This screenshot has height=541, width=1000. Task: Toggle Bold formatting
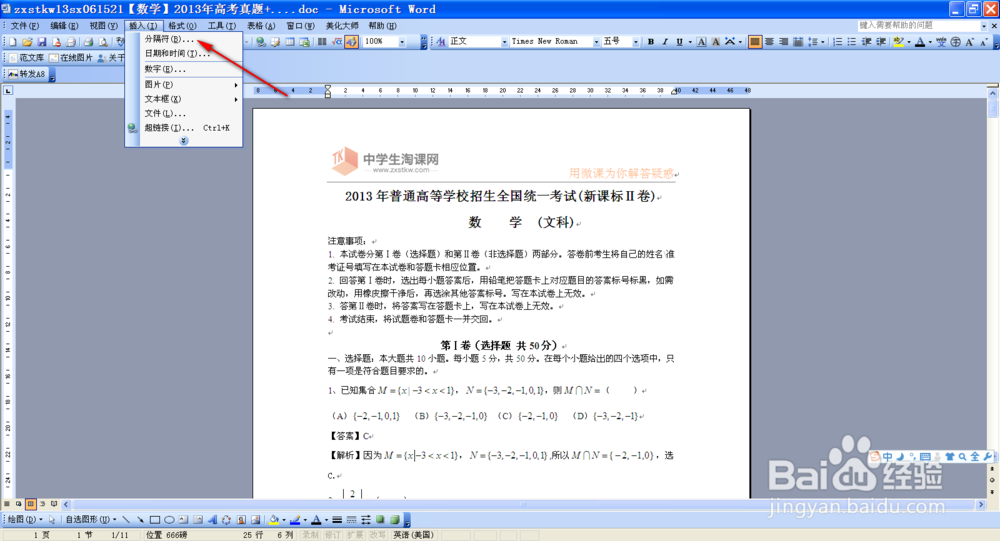point(651,41)
